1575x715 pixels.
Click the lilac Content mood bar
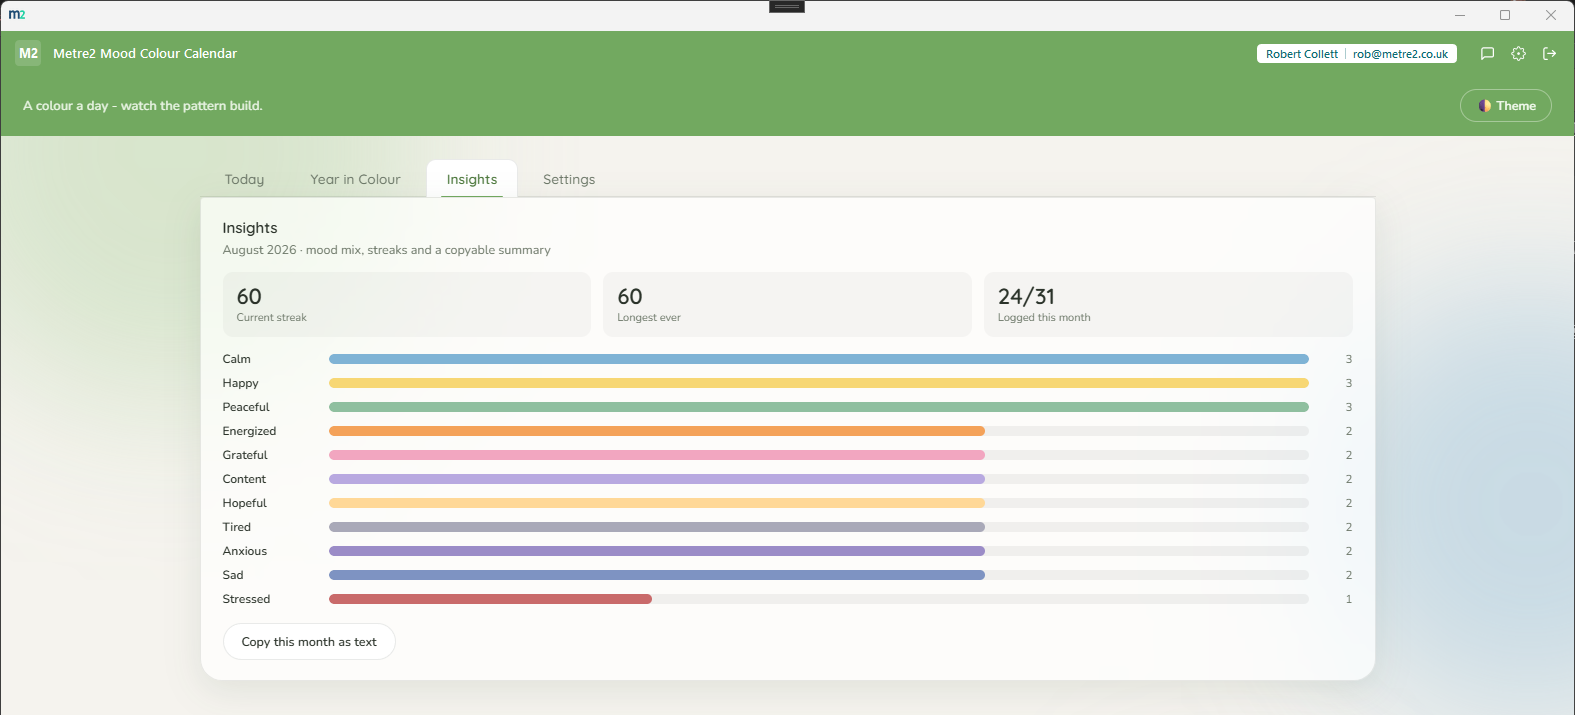(657, 479)
